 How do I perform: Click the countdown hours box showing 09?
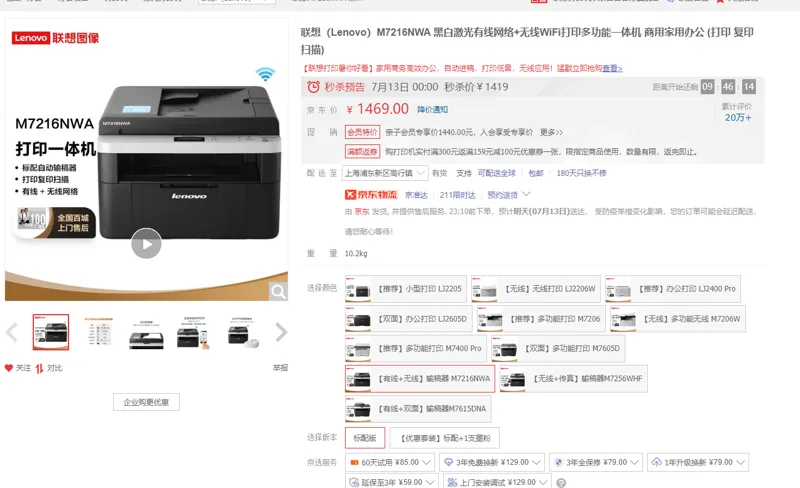707,87
